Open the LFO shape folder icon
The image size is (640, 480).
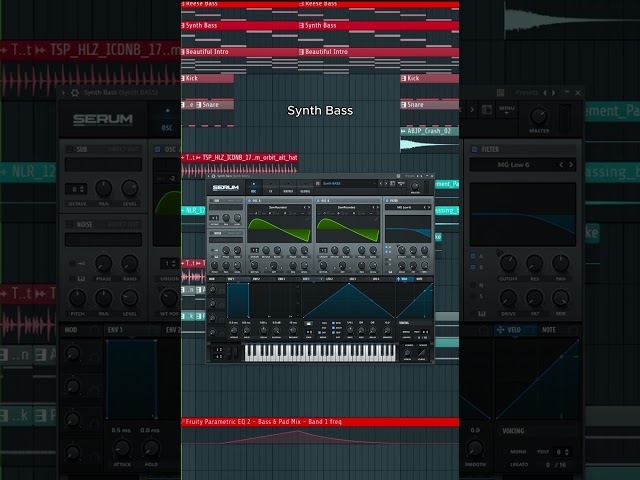[309, 323]
